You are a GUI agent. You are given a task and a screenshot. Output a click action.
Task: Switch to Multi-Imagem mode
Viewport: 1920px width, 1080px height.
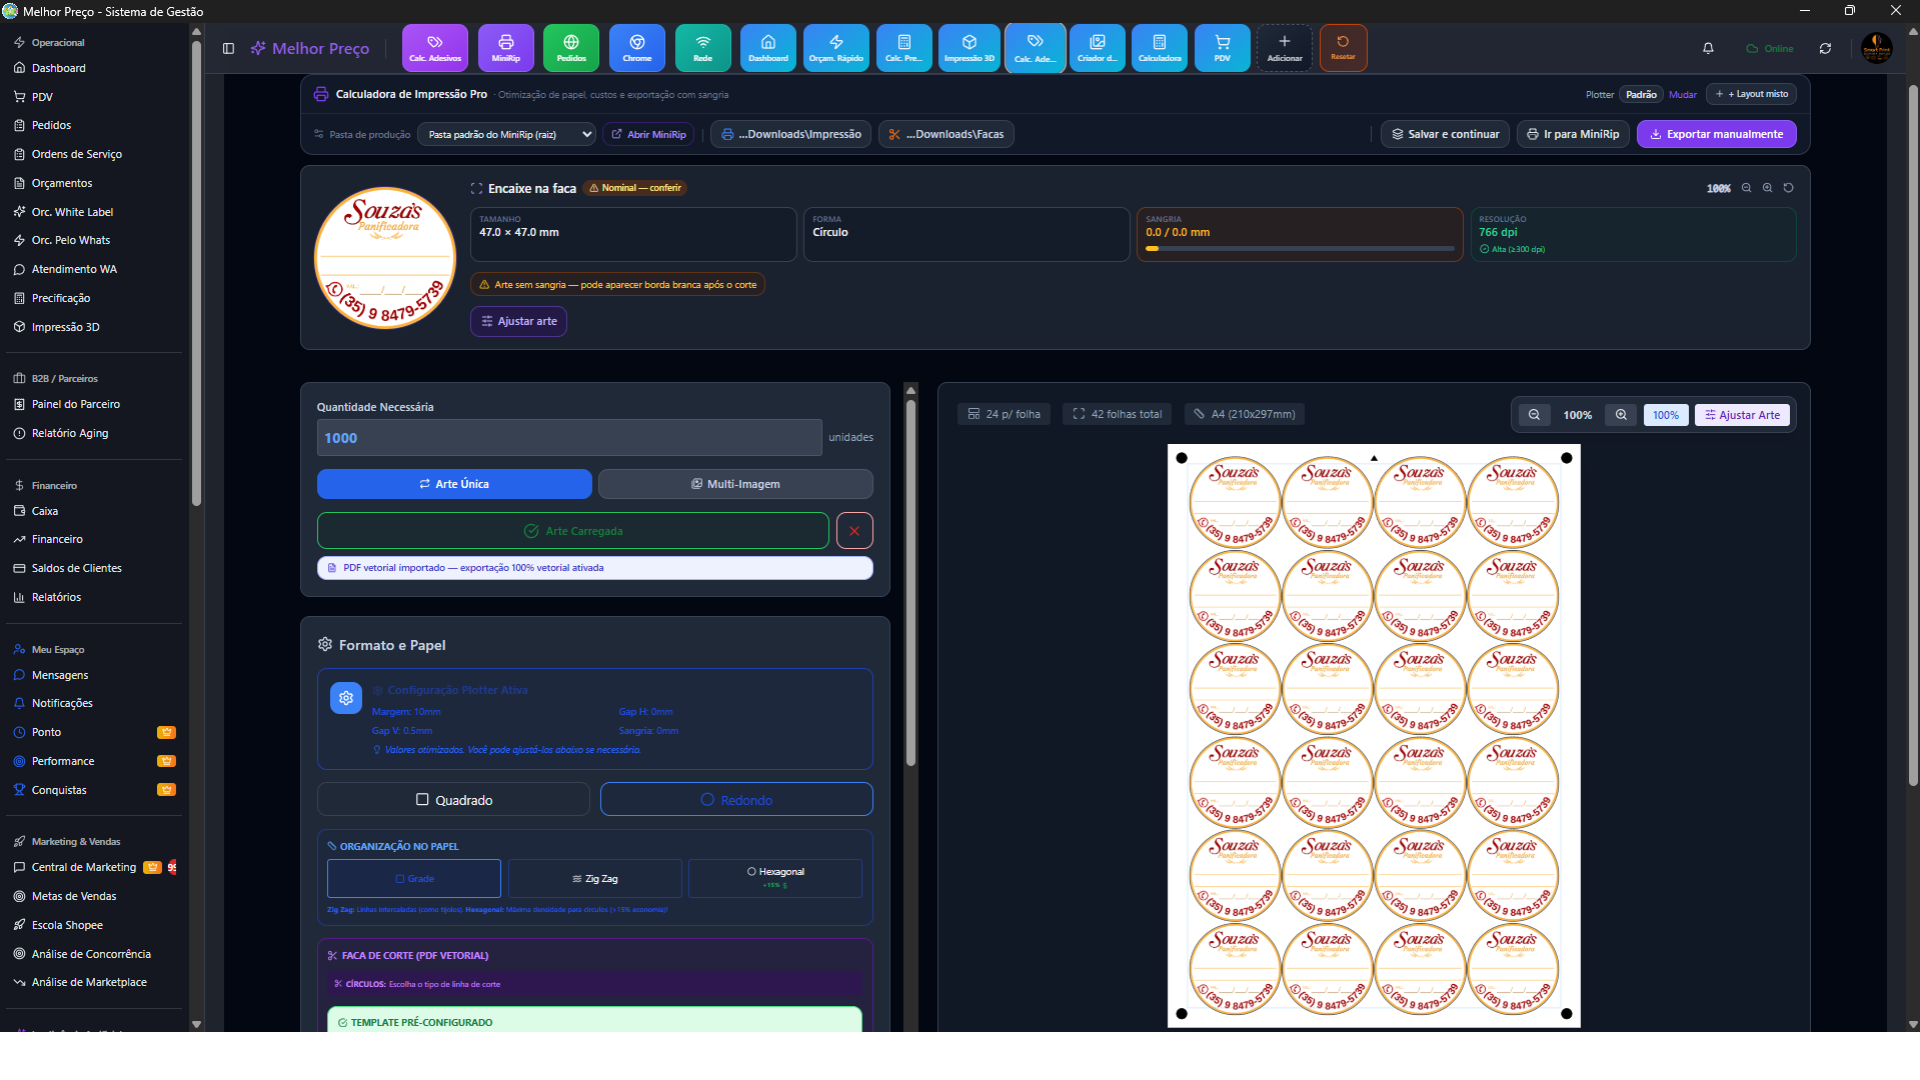pos(735,484)
